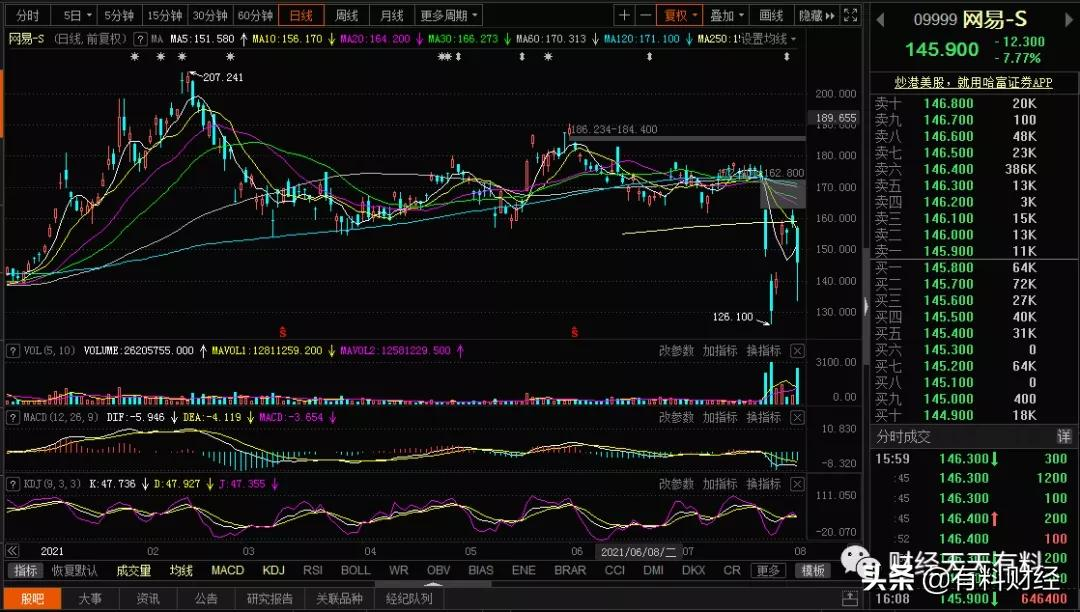Click 恢复默认 to restore defaults
1080x612 pixels.
coord(75,571)
